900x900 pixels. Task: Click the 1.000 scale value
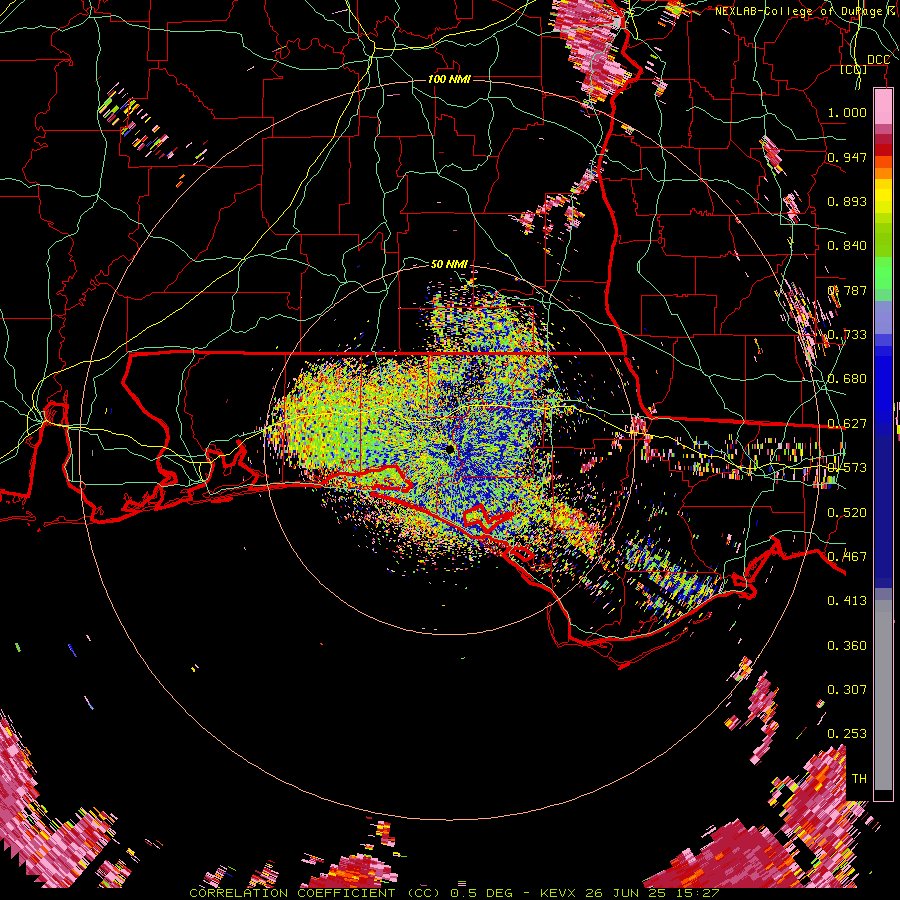point(847,112)
